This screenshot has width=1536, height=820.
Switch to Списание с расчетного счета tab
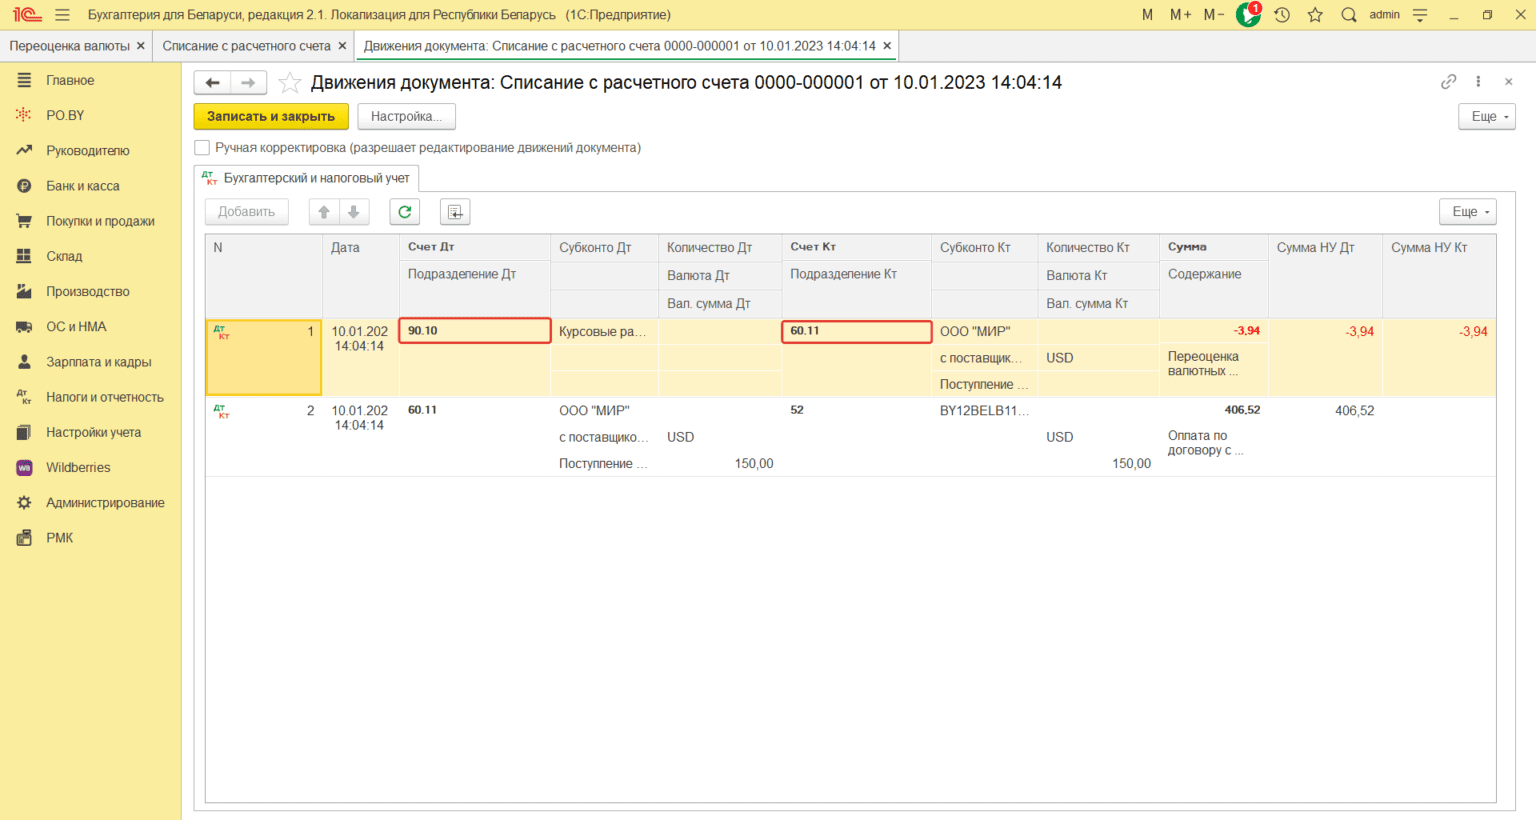click(x=246, y=46)
